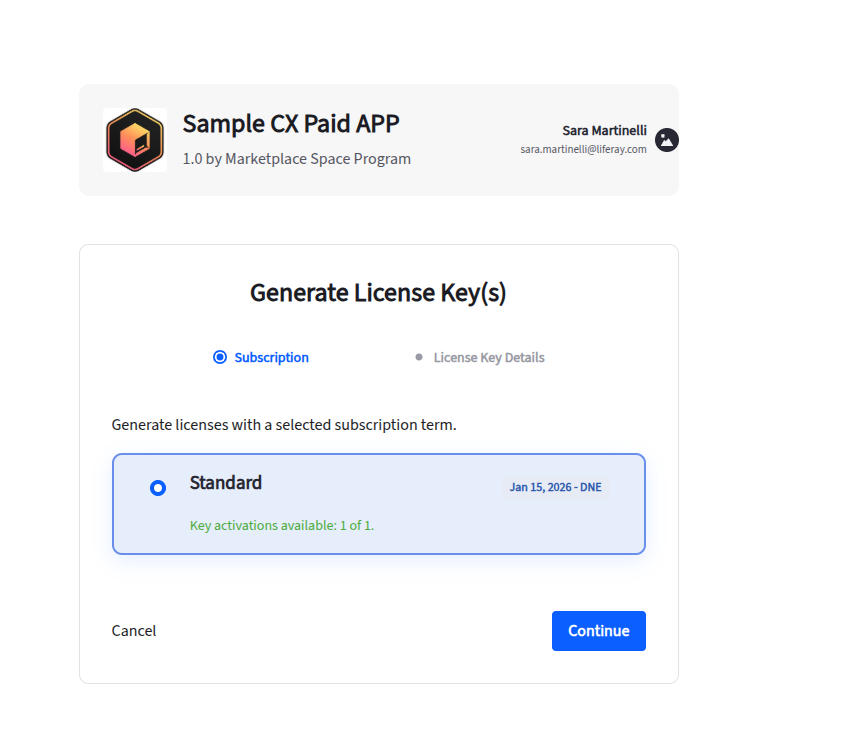Click the License Key Details step dot
This screenshot has width=852, height=737.
(x=419, y=357)
